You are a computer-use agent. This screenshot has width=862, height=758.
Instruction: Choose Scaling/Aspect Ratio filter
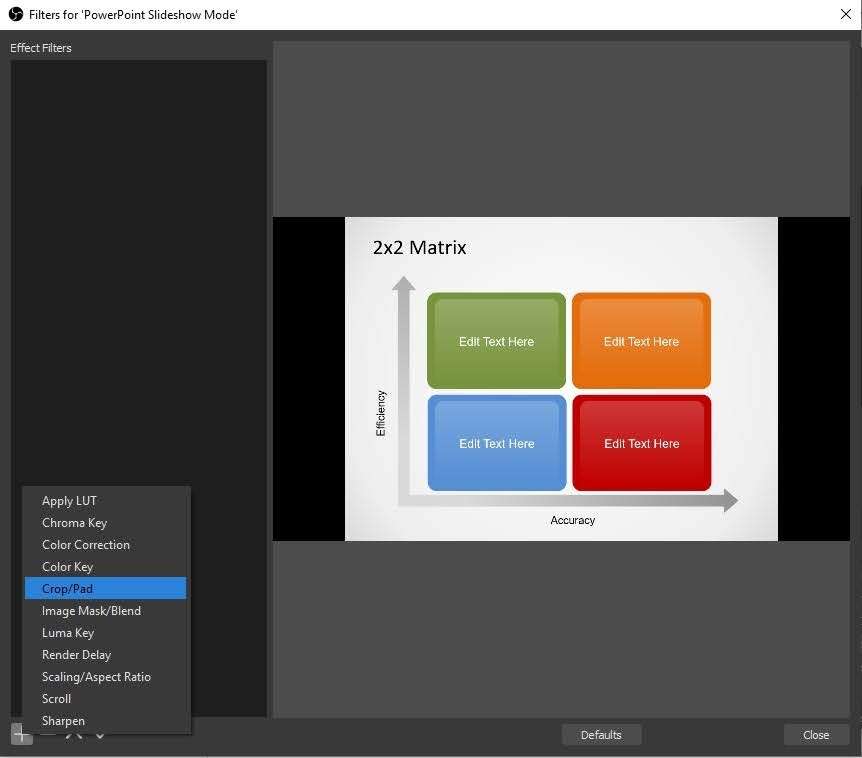(x=96, y=677)
